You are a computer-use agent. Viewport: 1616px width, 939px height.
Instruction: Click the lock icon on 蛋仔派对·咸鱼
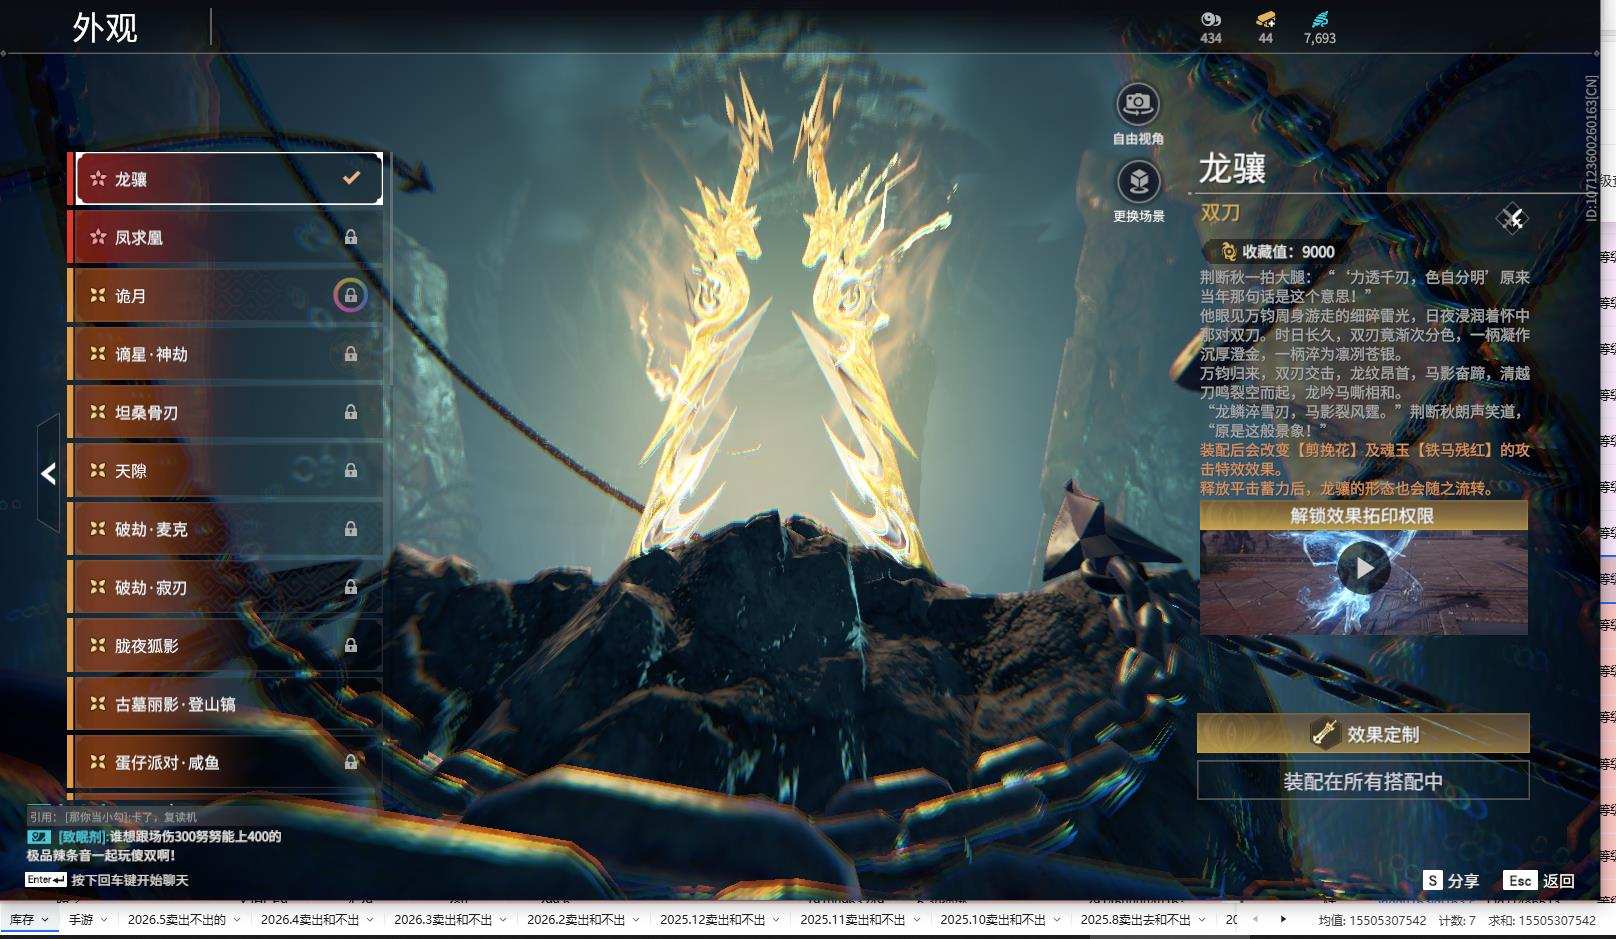[x=351, y=762]
